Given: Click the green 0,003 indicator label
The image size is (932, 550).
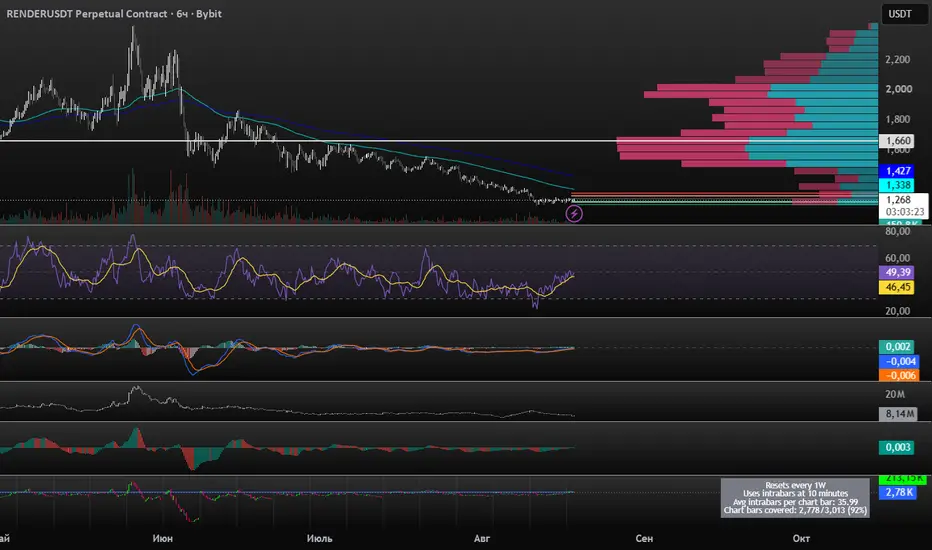Looking at the screenshot, I should (897, 447).
